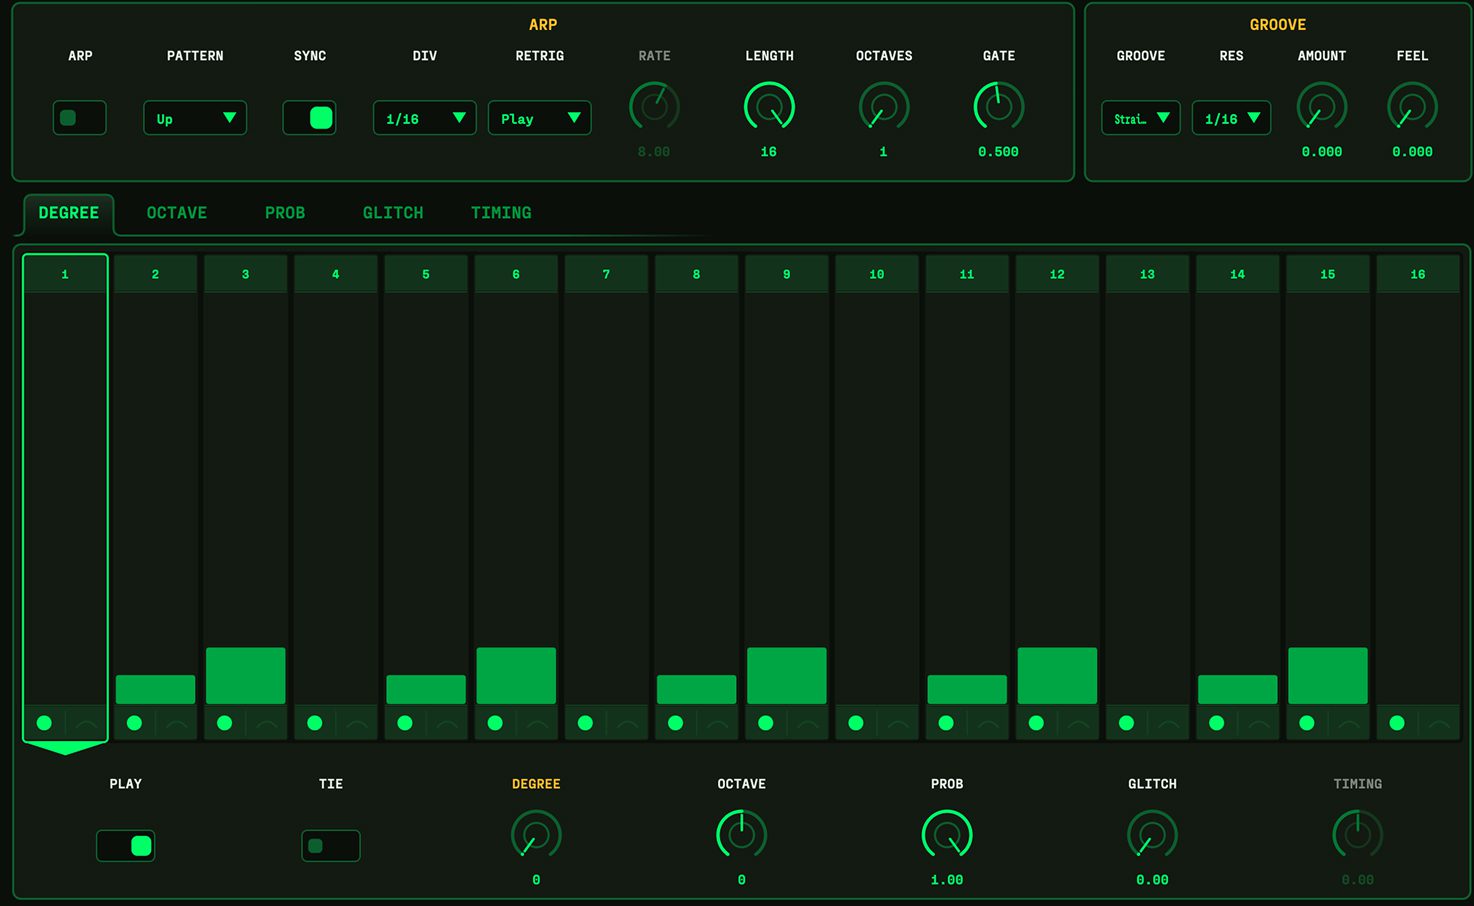The image size is (1474, 906).
Task: Toggle the PLAY switch for selected step
Action: [126, 846]
